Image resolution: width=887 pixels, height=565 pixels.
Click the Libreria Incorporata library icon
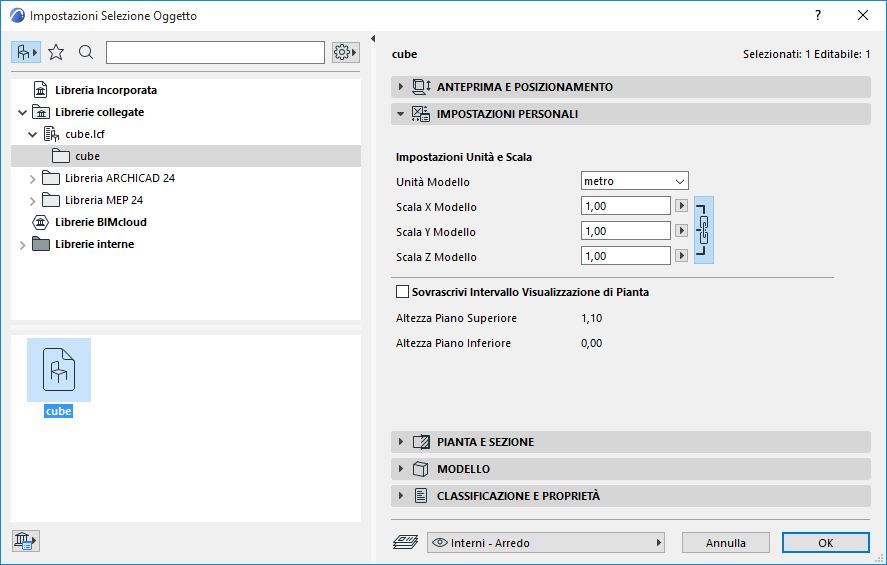click(x=41, y=90)
